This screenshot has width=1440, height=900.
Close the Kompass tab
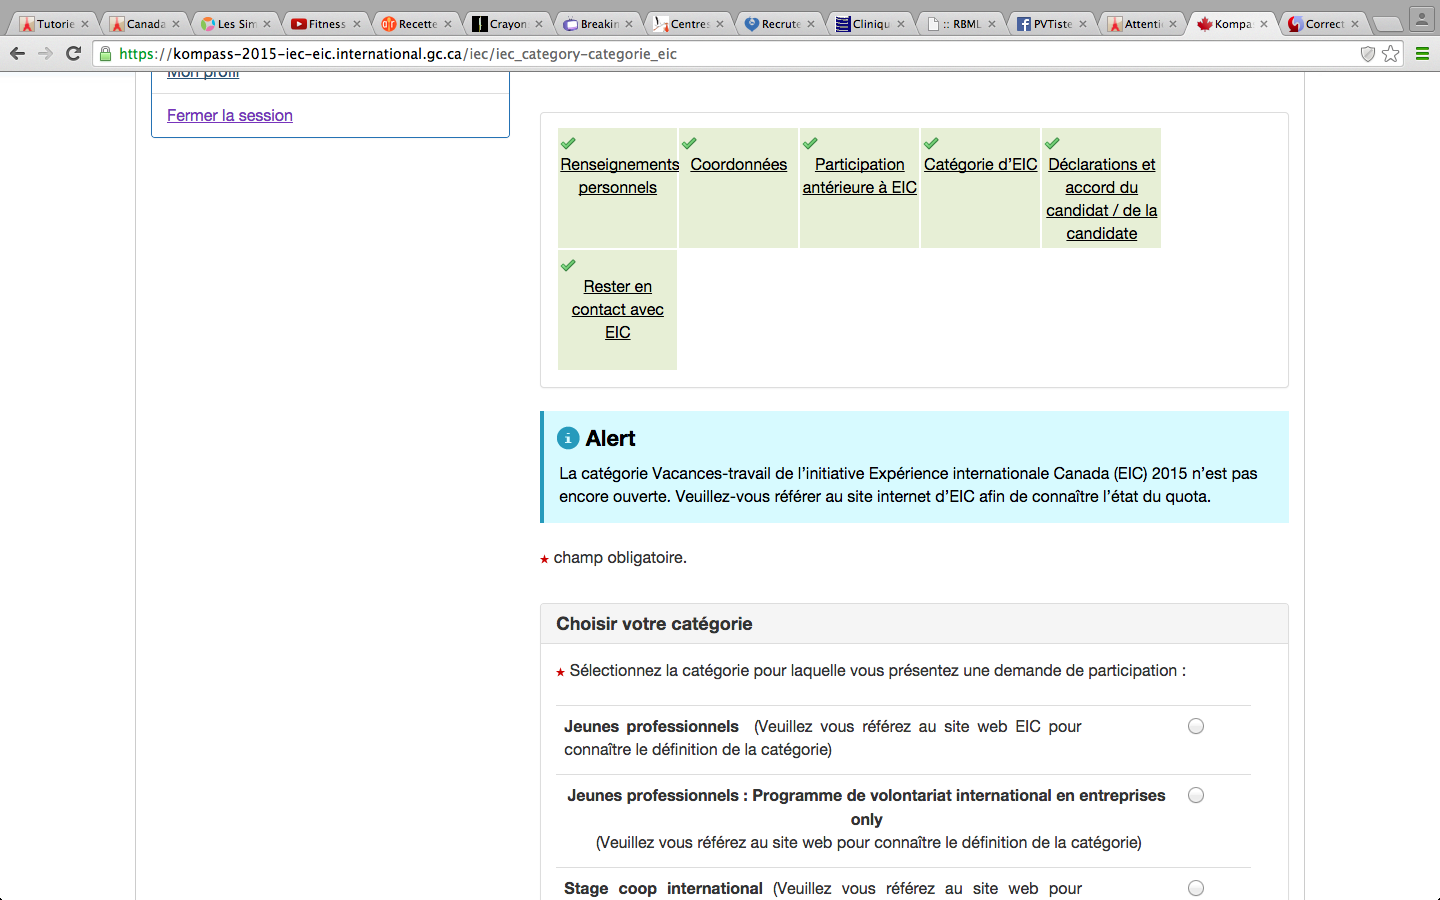coord(1264,24)
